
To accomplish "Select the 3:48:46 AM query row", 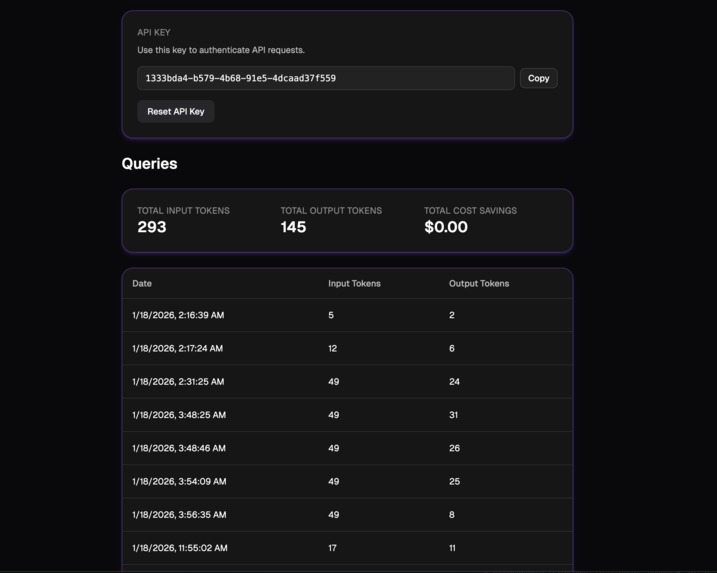I will (348, 448).
